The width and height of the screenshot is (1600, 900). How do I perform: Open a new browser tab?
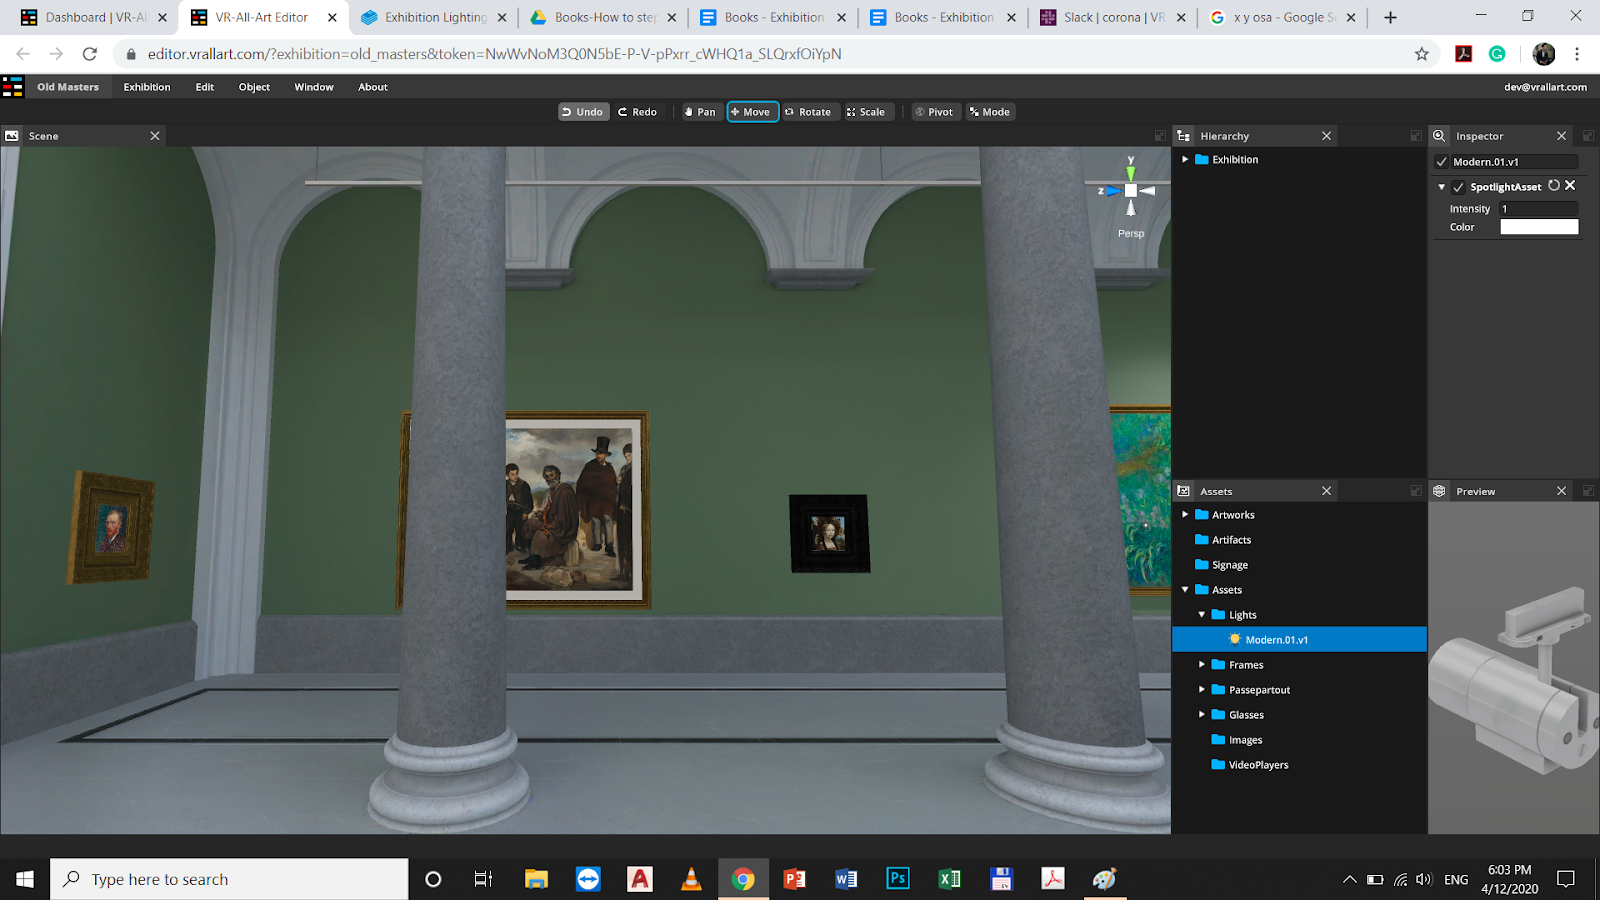point(1390,17)
